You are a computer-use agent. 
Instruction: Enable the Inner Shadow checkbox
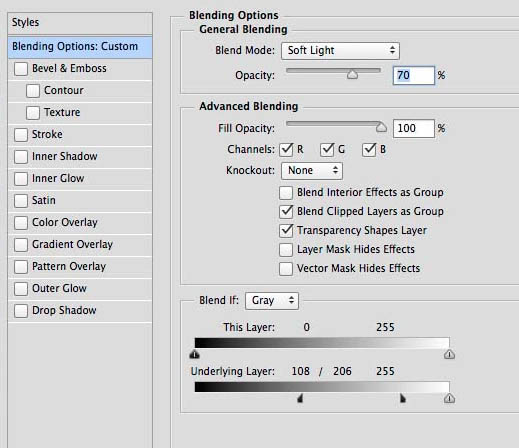[x=21, y=157]
